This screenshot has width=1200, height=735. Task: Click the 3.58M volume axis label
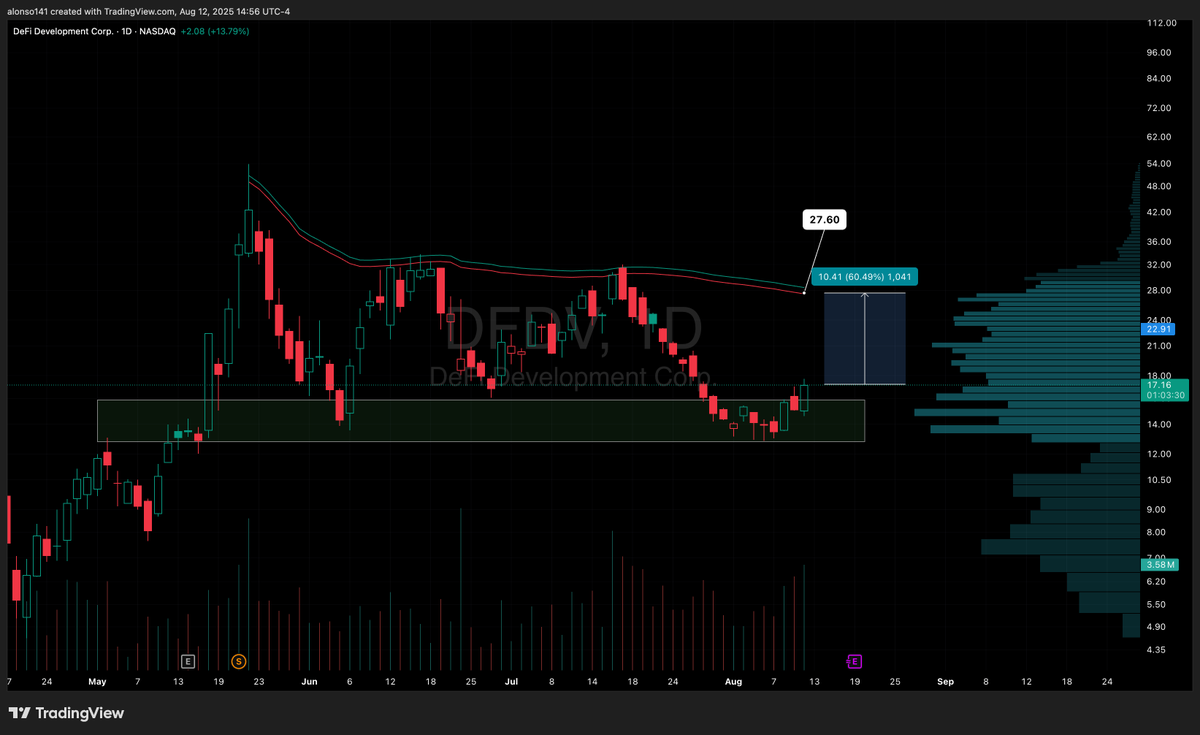(x=1160, y=565)
